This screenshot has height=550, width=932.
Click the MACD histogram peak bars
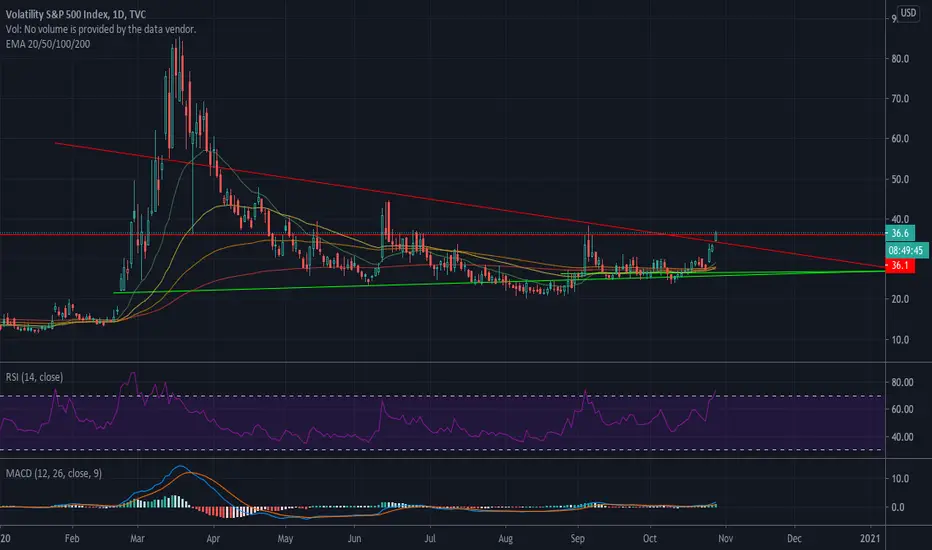[x=175, y=501]
